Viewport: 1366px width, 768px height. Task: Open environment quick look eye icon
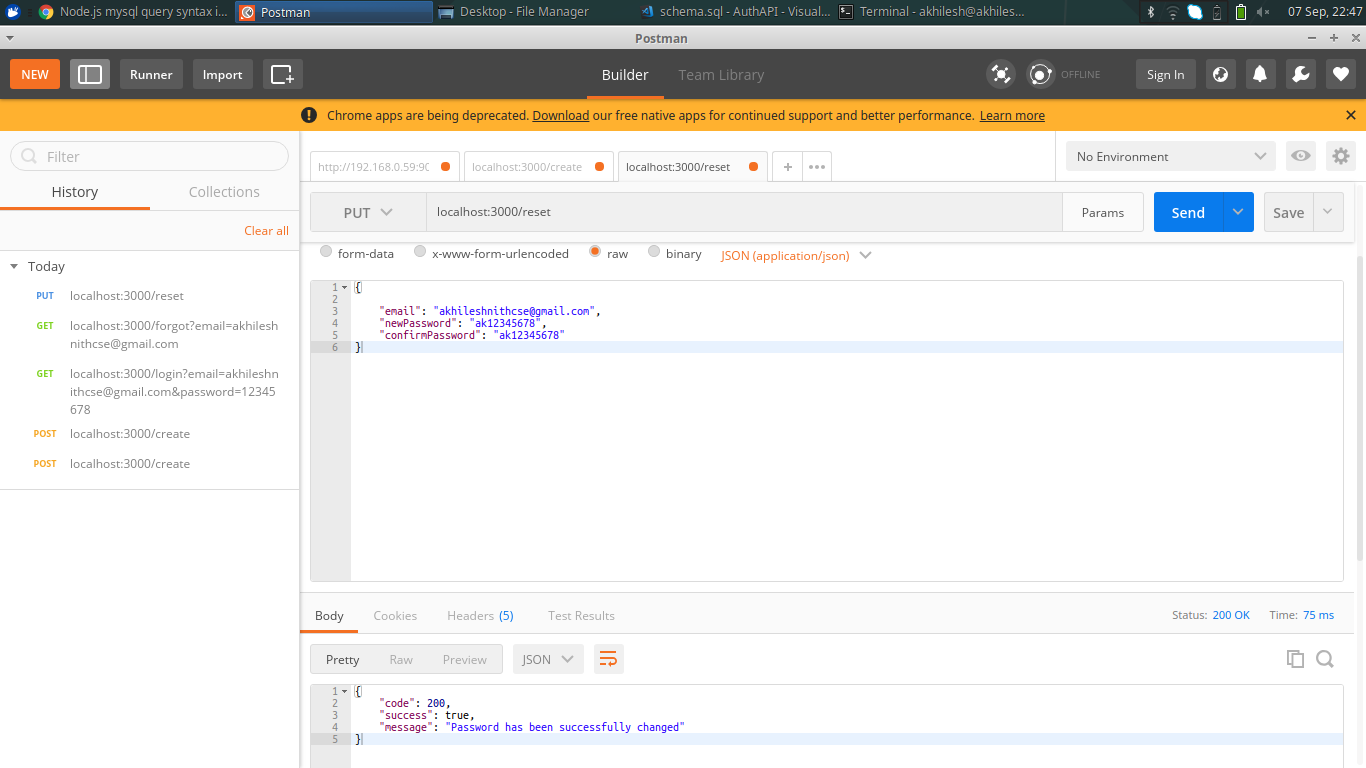(1300, 156)
